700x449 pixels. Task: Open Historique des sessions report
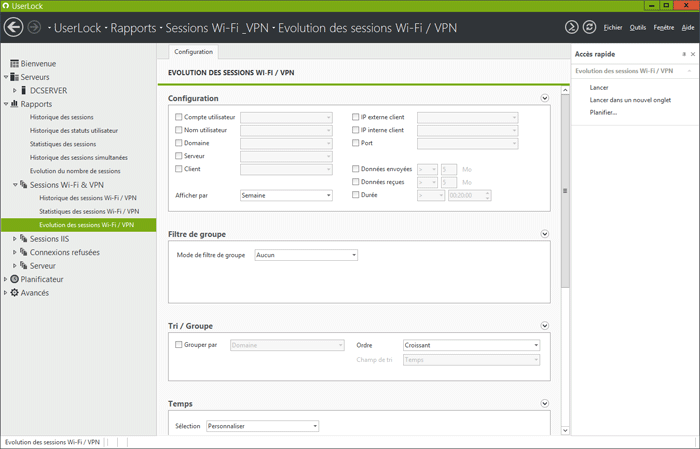click(x=62, y=117)
